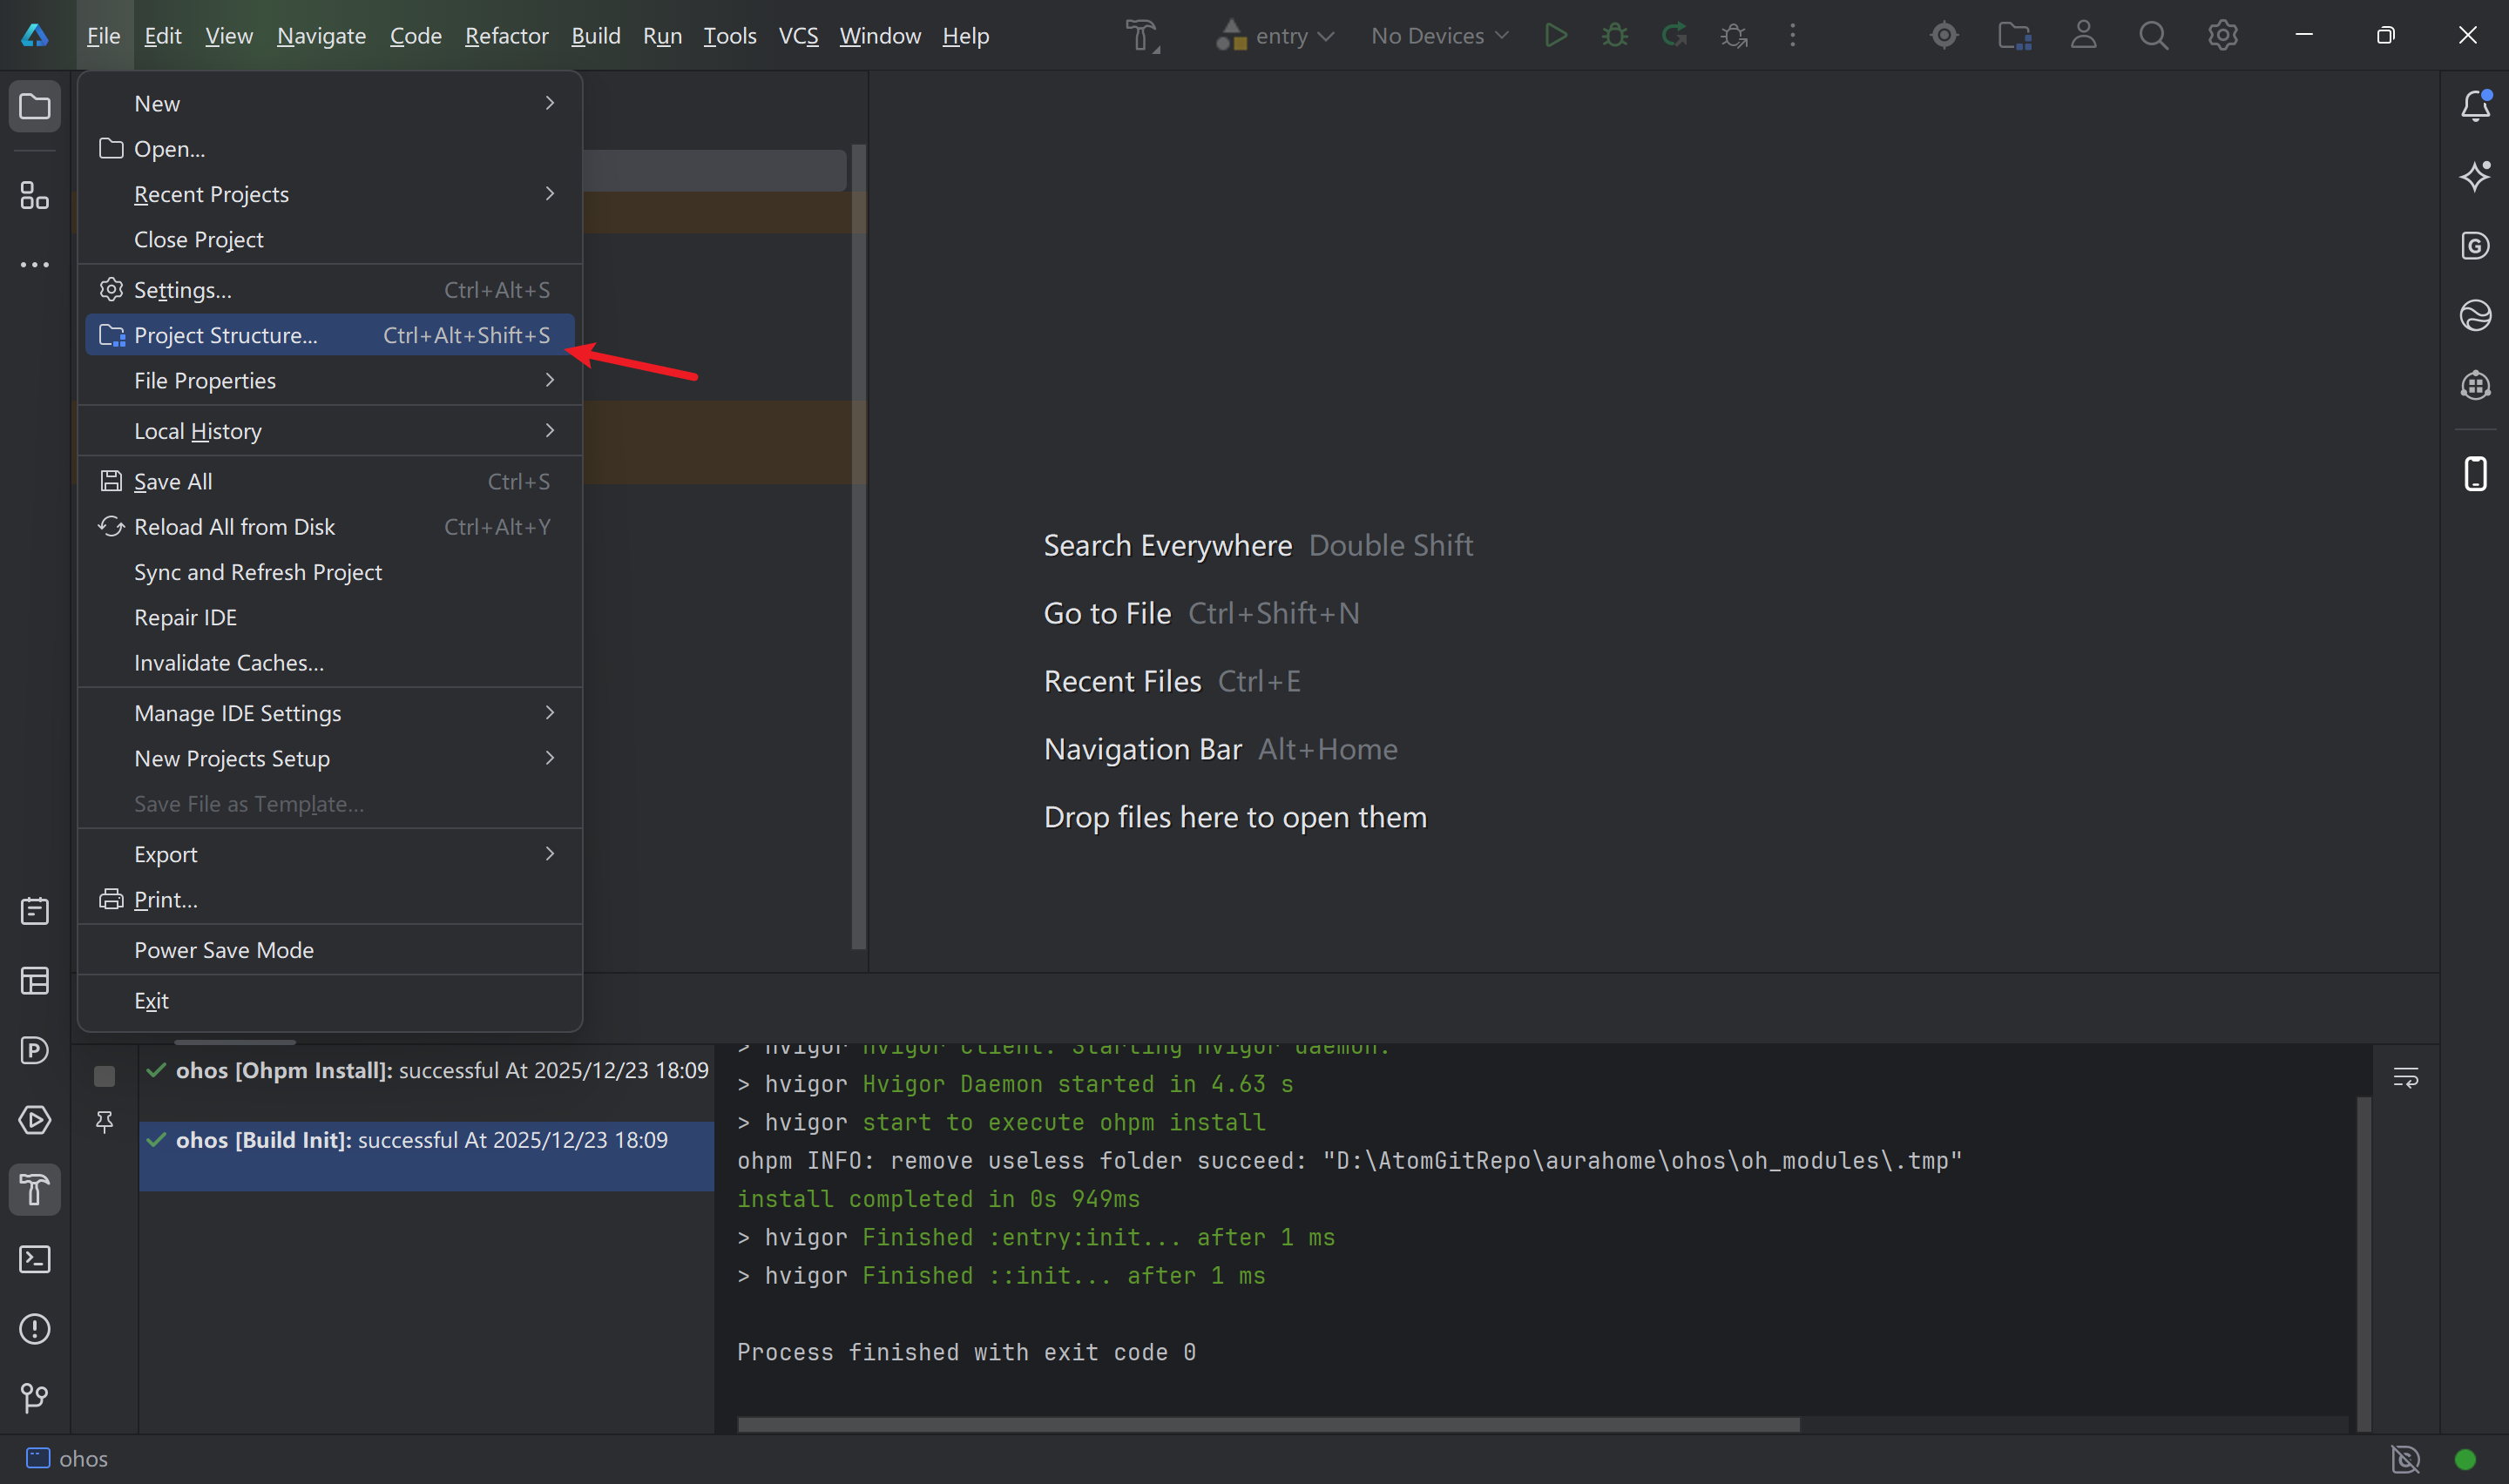Click Invalidate Caches... in File menu
The height and width of the screenshot is (1484, 2509).
pyautogui.click(x=229, y=663)
